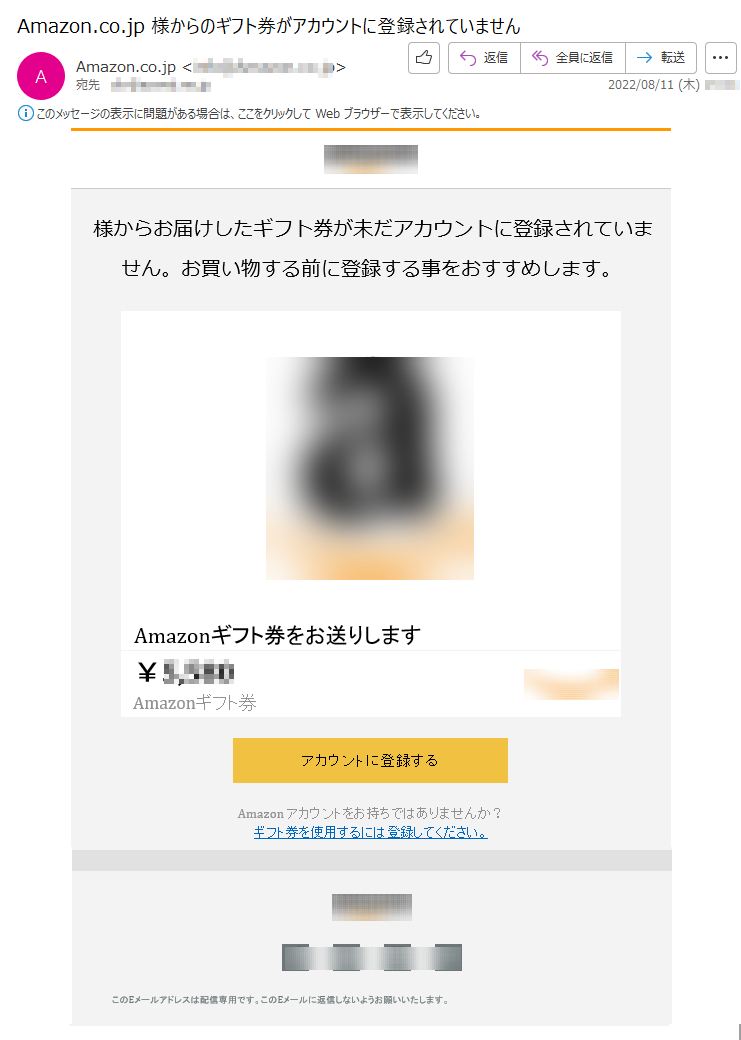Viewport: 741px width, 1040px height.
Task: Open the three-dot more actions menu
Action: (720, 58)
